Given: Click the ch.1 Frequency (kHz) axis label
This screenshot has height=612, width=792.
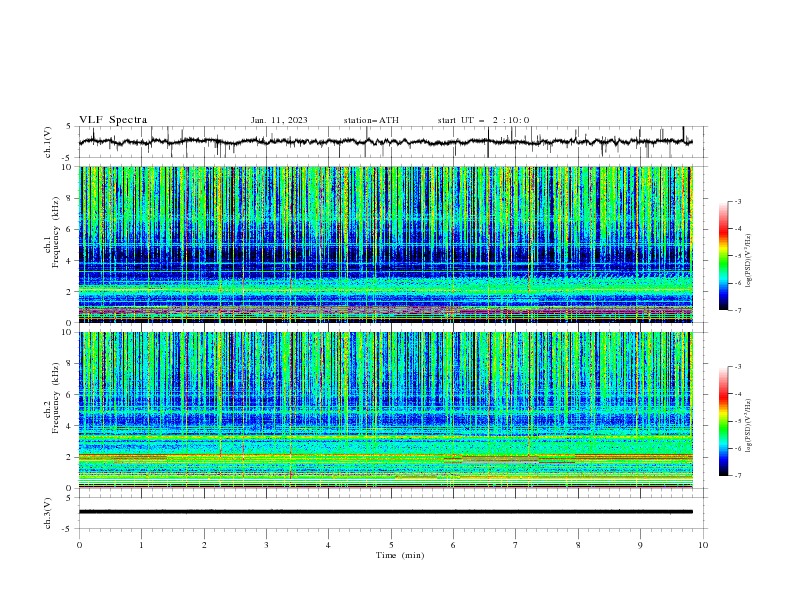Looking at the screenshot, I should [51, 233].
